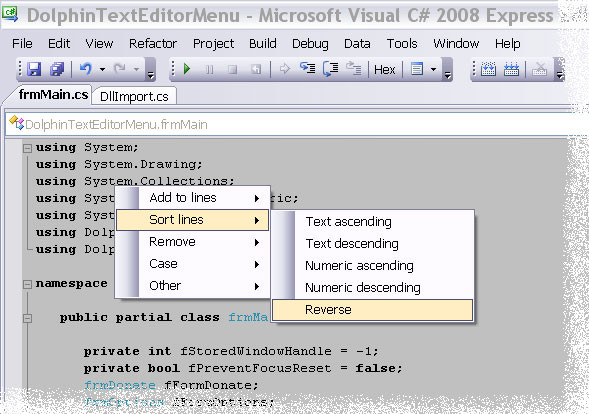
Task: Open the Build menu
Action: coord(263,44)
